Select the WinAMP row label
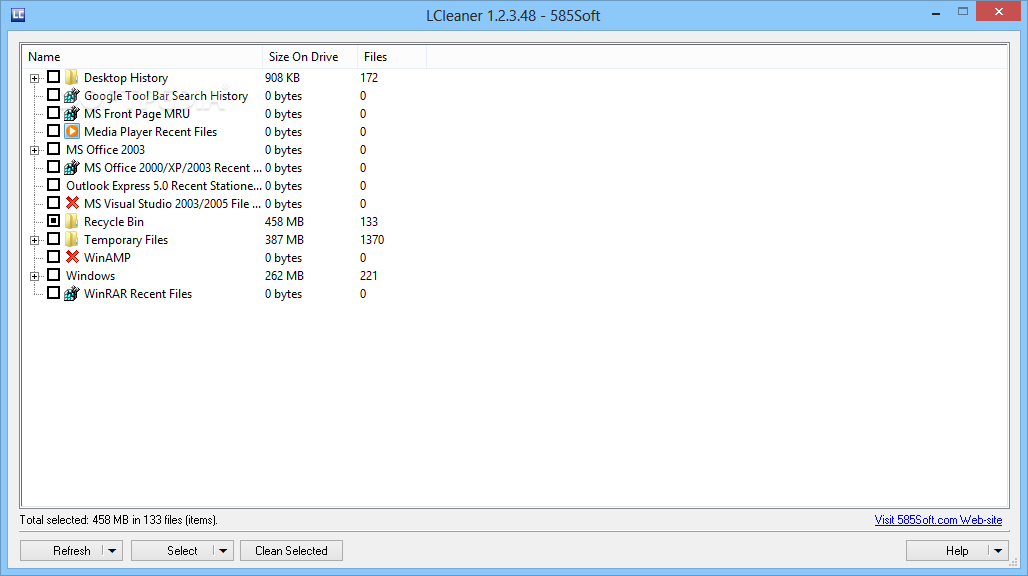Viewport: 1028px width, 576px height. click(107, 258)
